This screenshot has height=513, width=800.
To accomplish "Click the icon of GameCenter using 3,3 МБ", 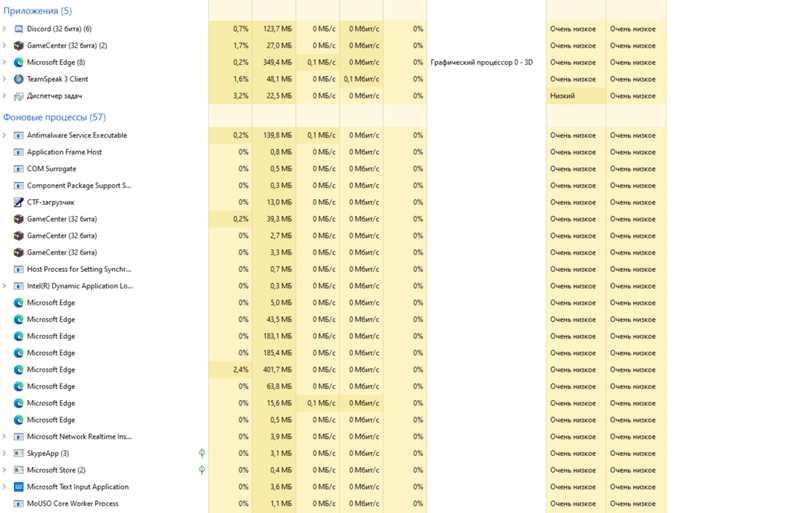I will 18,253.
